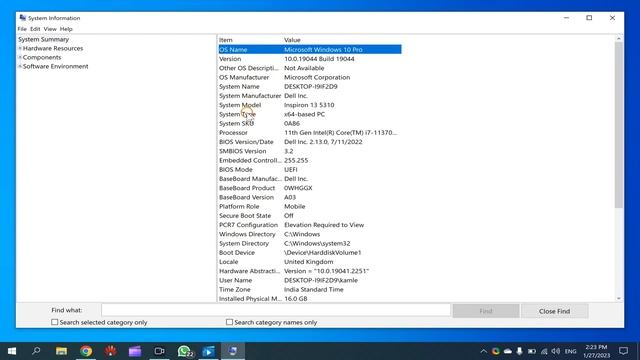Expand the Hardware Resources node

[x=20, y=48]
